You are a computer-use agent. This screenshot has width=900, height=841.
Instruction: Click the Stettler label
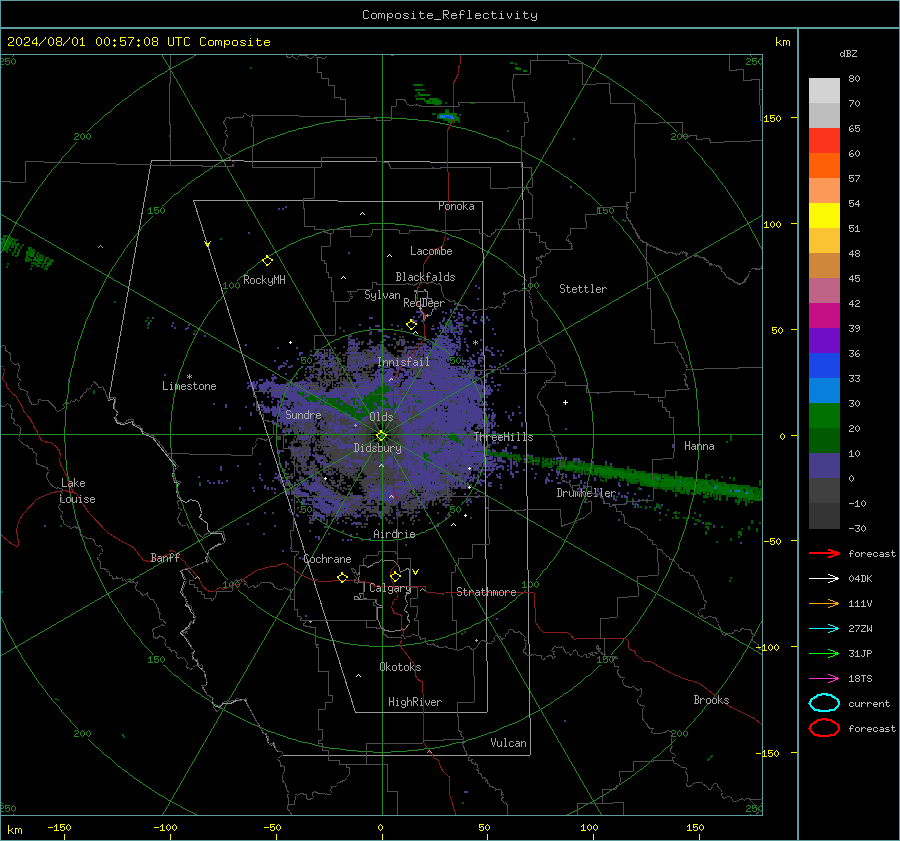[583, 289]
